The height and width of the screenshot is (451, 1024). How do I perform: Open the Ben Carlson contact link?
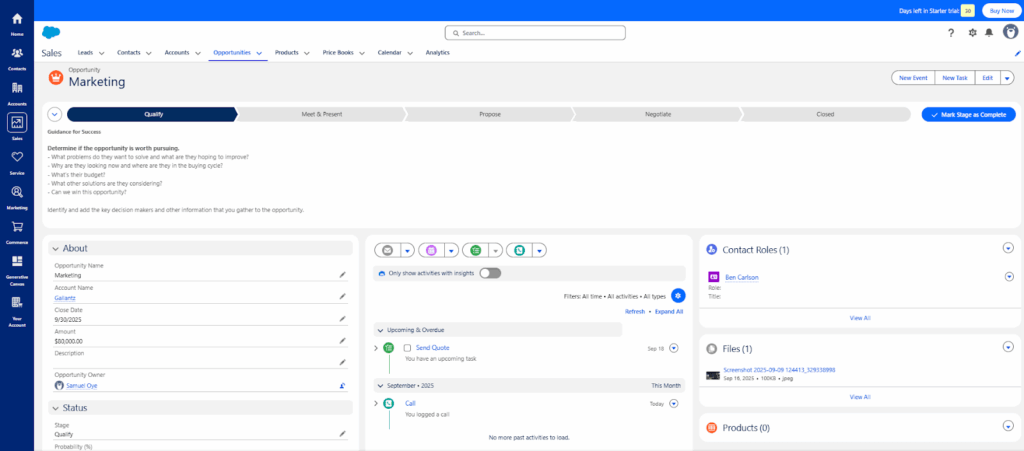pos(742,277)
